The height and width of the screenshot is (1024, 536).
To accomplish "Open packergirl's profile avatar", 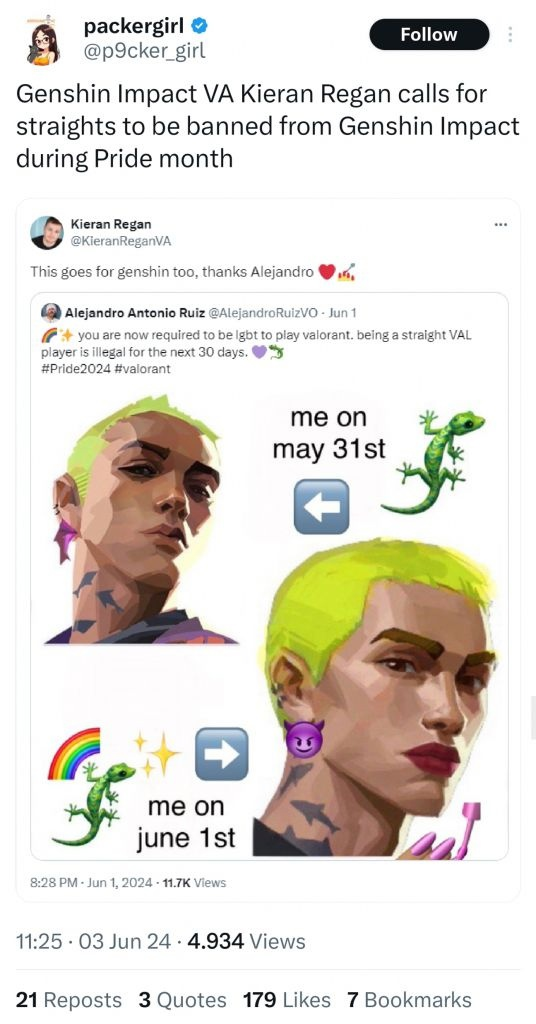I will pyautogui.click(x=44, y=40).
